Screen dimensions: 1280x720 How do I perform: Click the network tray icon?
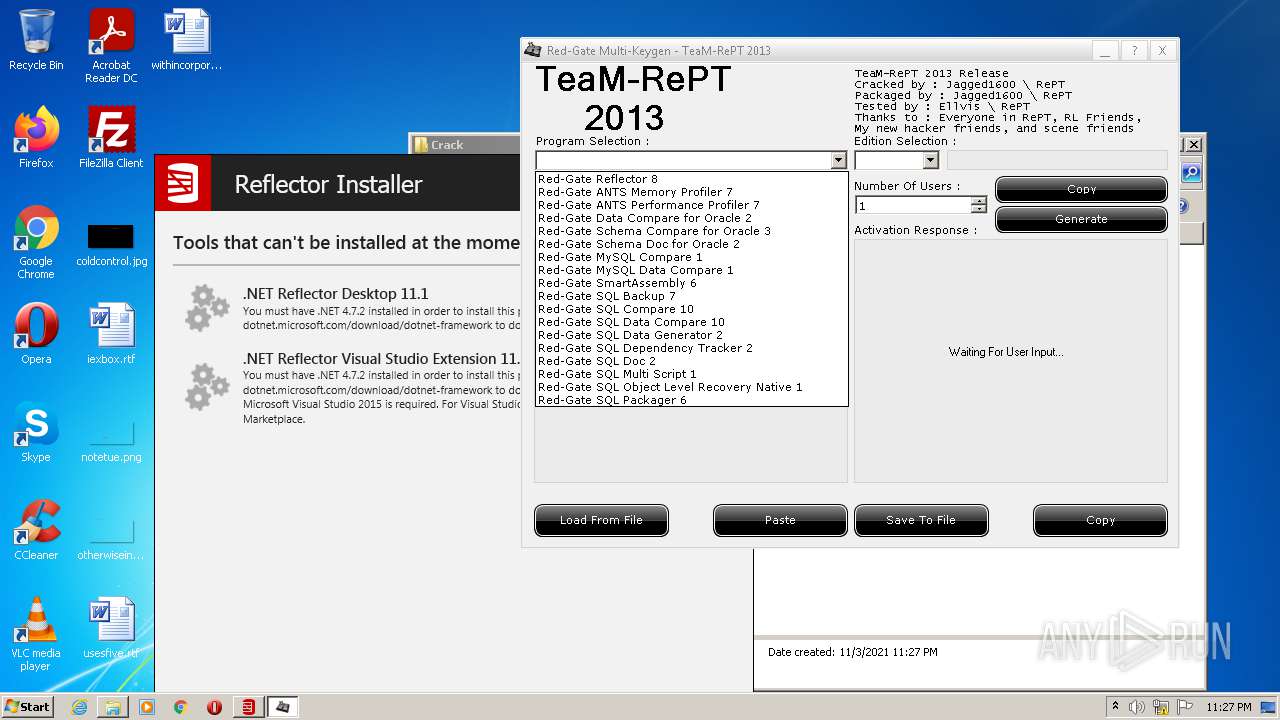(x=1161, y=707)
